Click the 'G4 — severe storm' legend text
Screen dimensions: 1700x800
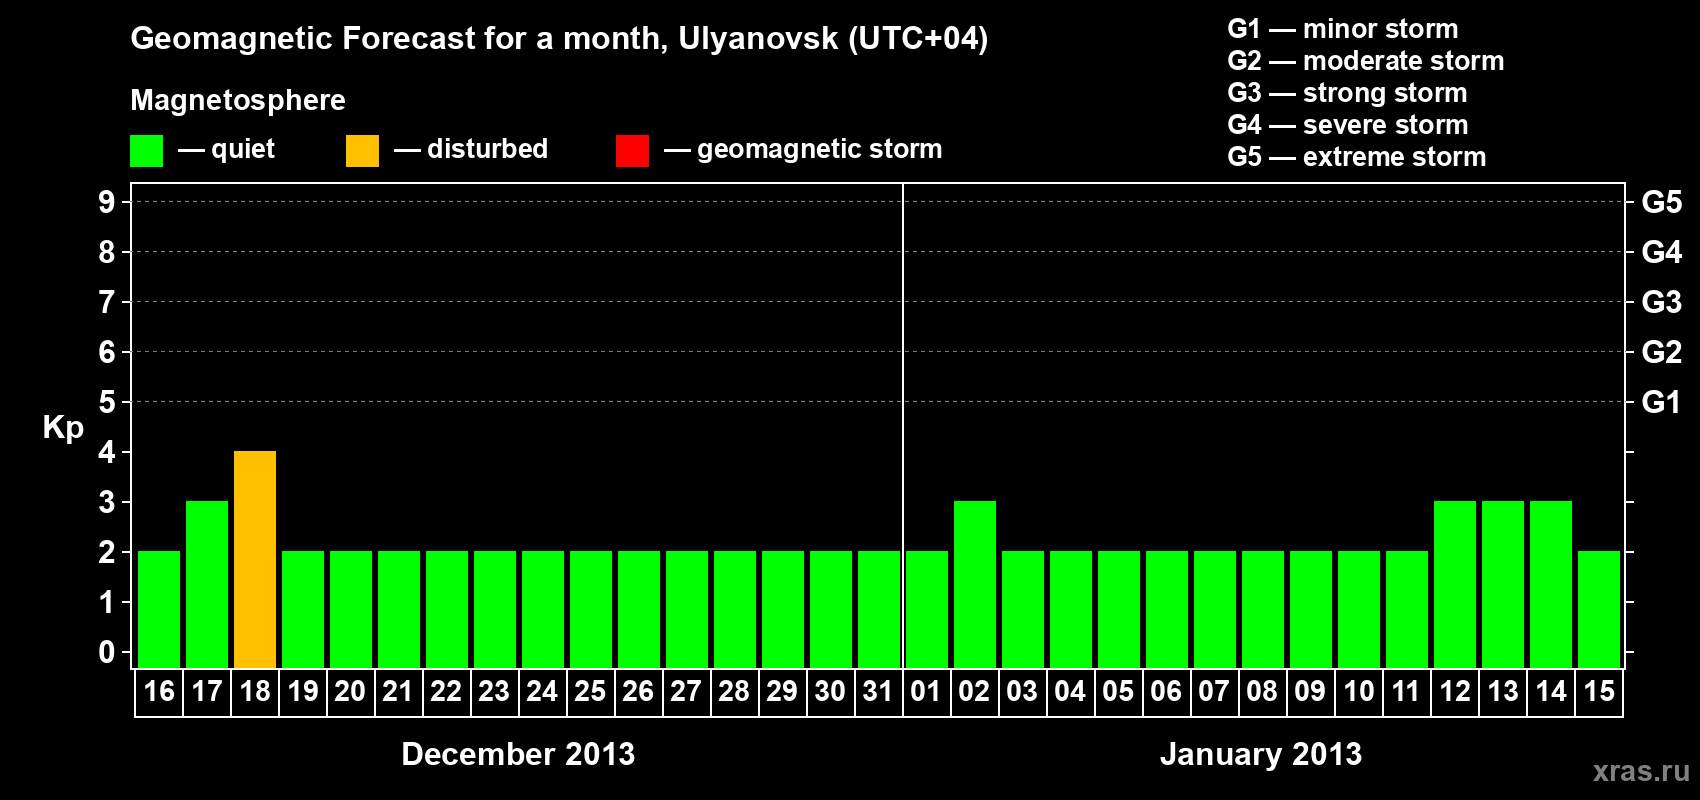tap(1348, 125)
